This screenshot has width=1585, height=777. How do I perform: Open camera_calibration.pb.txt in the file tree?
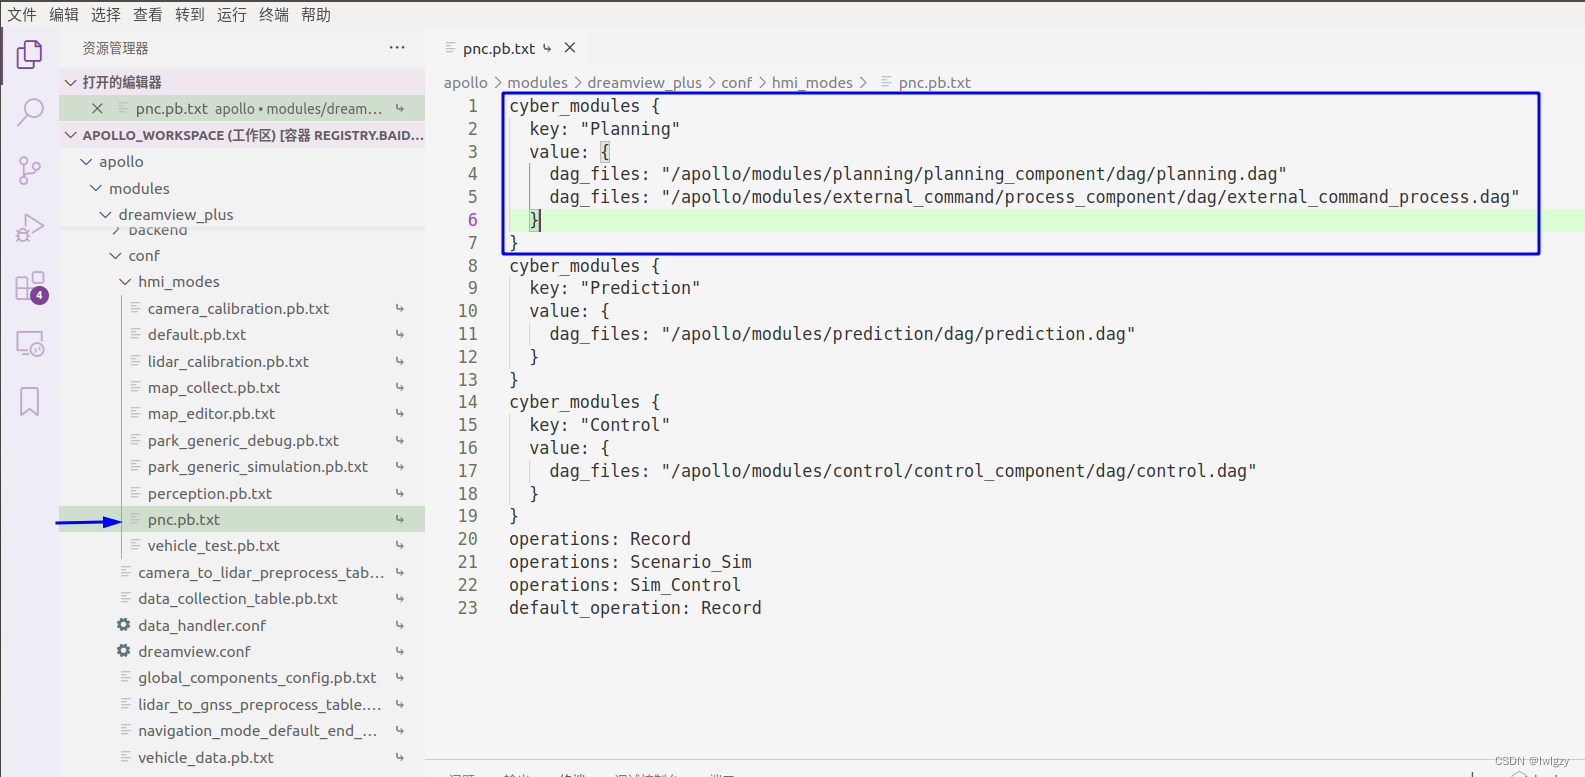pyautogui.click(x=238, y=309)
